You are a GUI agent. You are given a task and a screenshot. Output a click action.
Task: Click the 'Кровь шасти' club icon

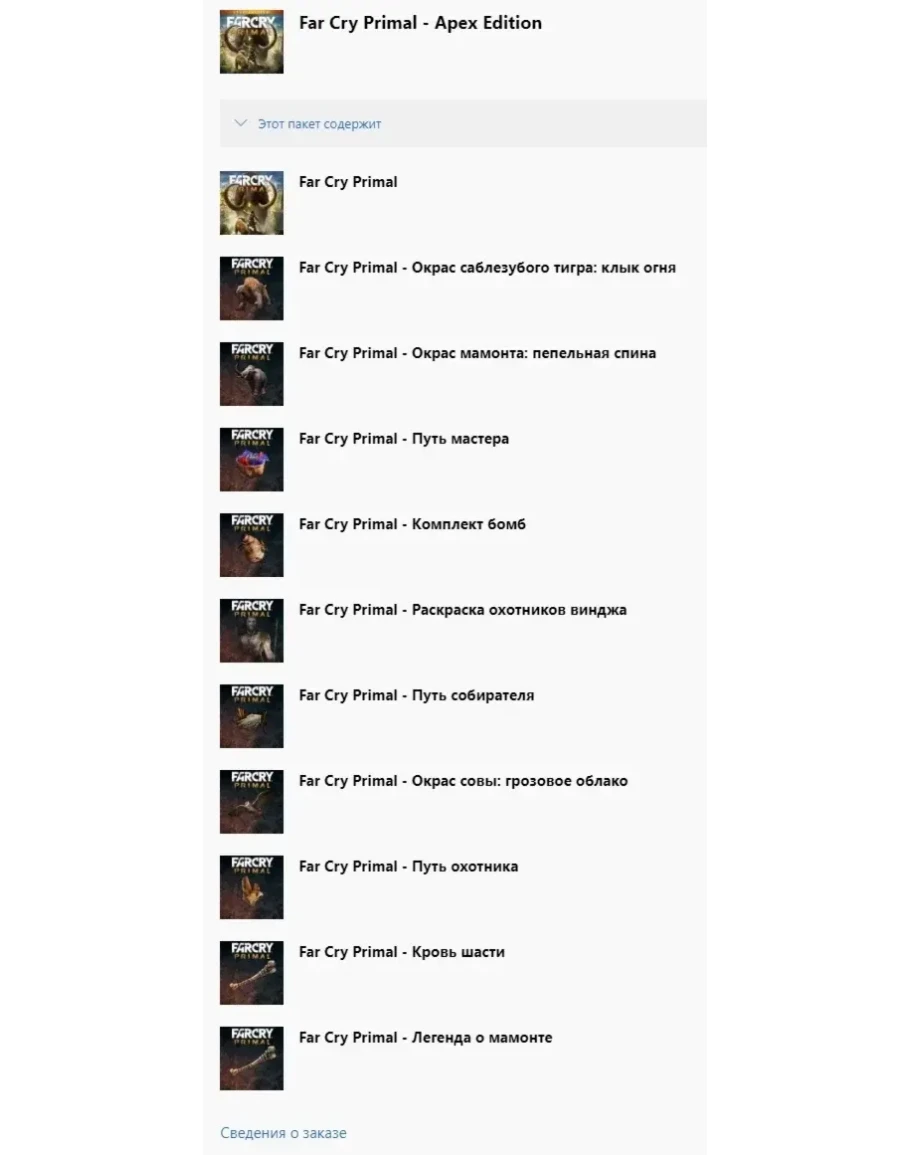251,972
